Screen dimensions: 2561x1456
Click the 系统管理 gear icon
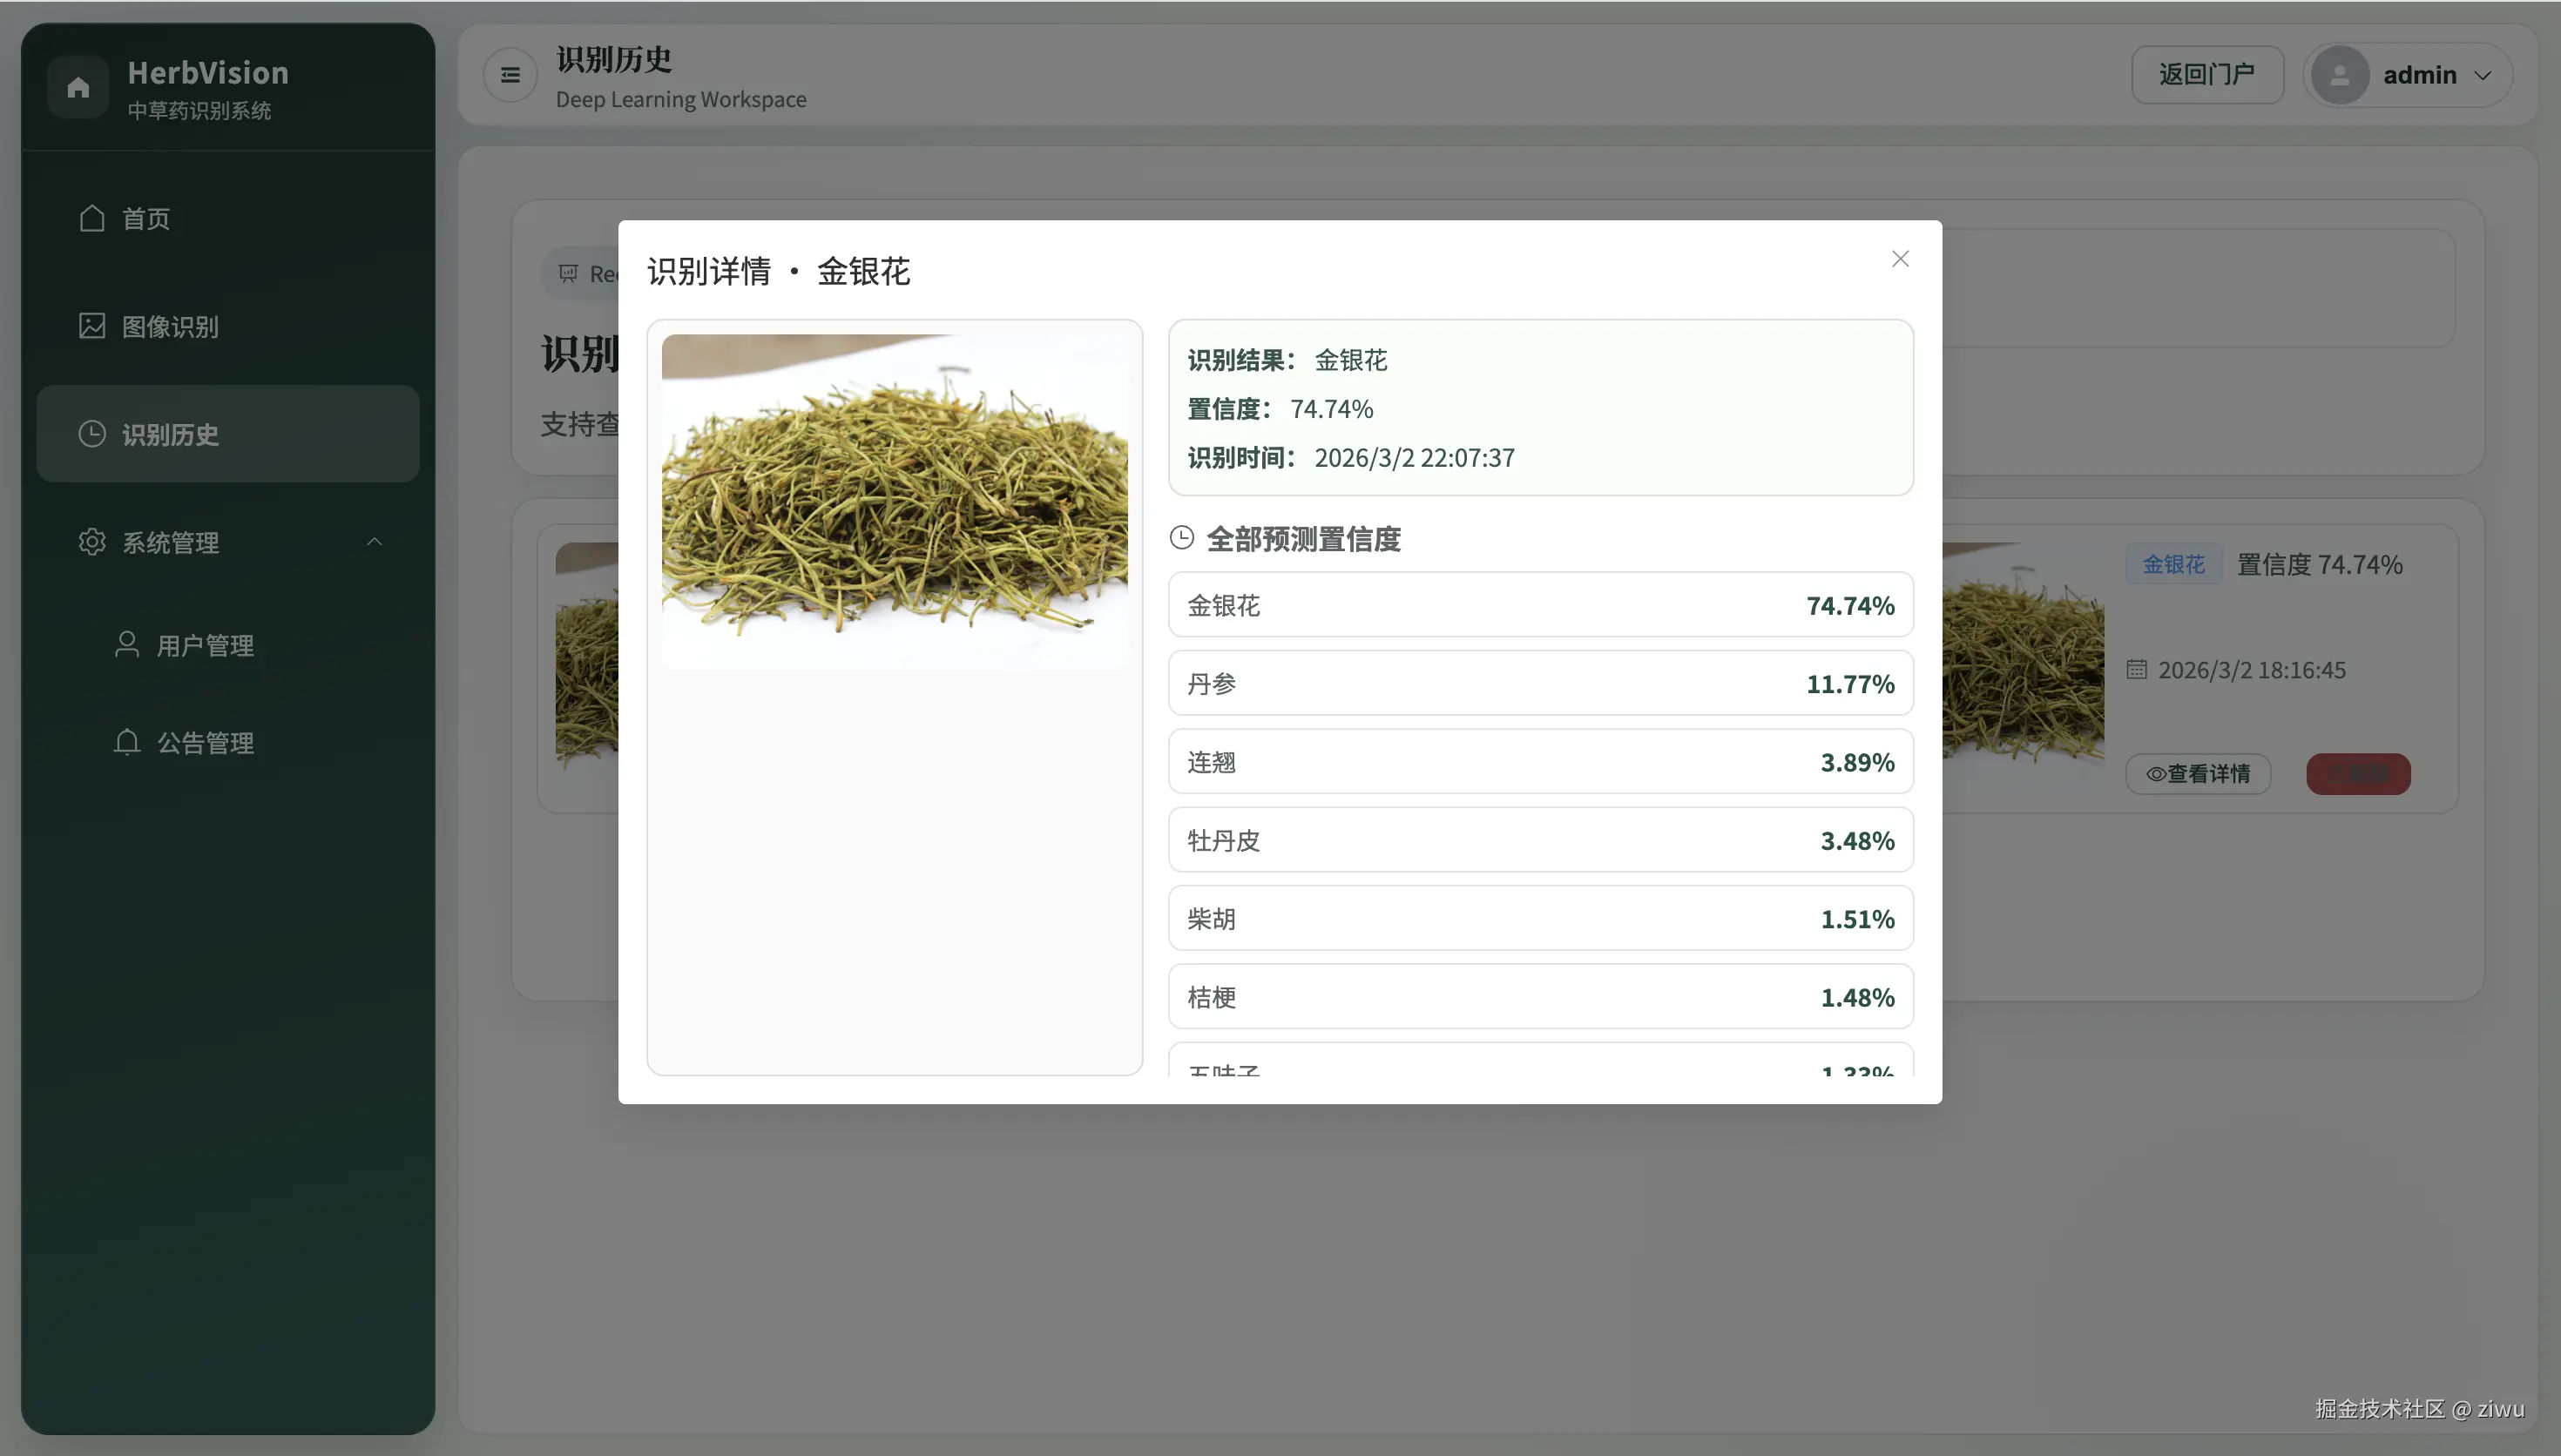point(93,542)
